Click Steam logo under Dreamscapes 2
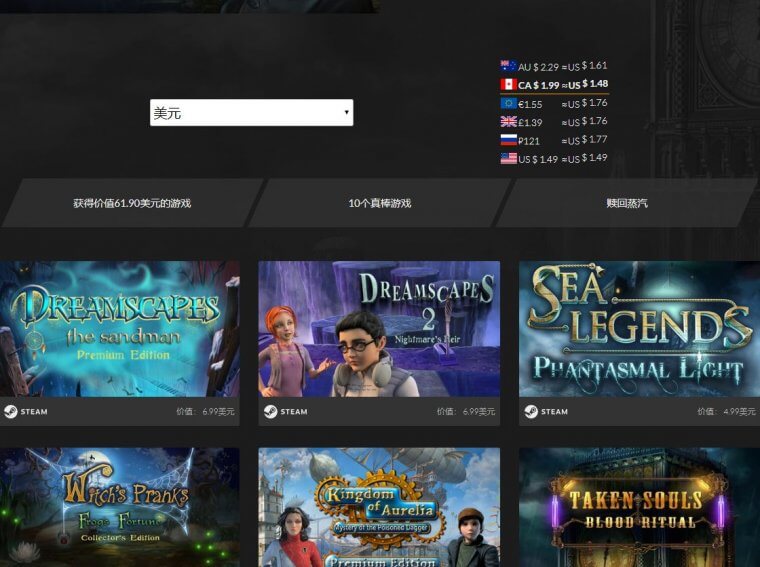The height and width of the screenshot is (567, 760). (285, 411)
